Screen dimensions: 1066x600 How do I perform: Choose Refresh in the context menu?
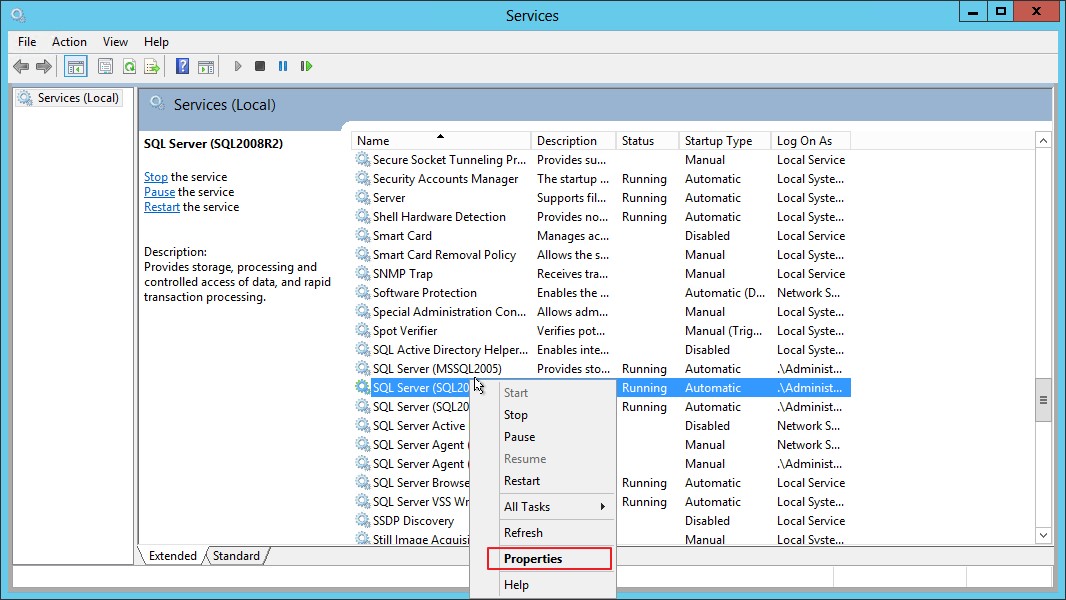543,533
